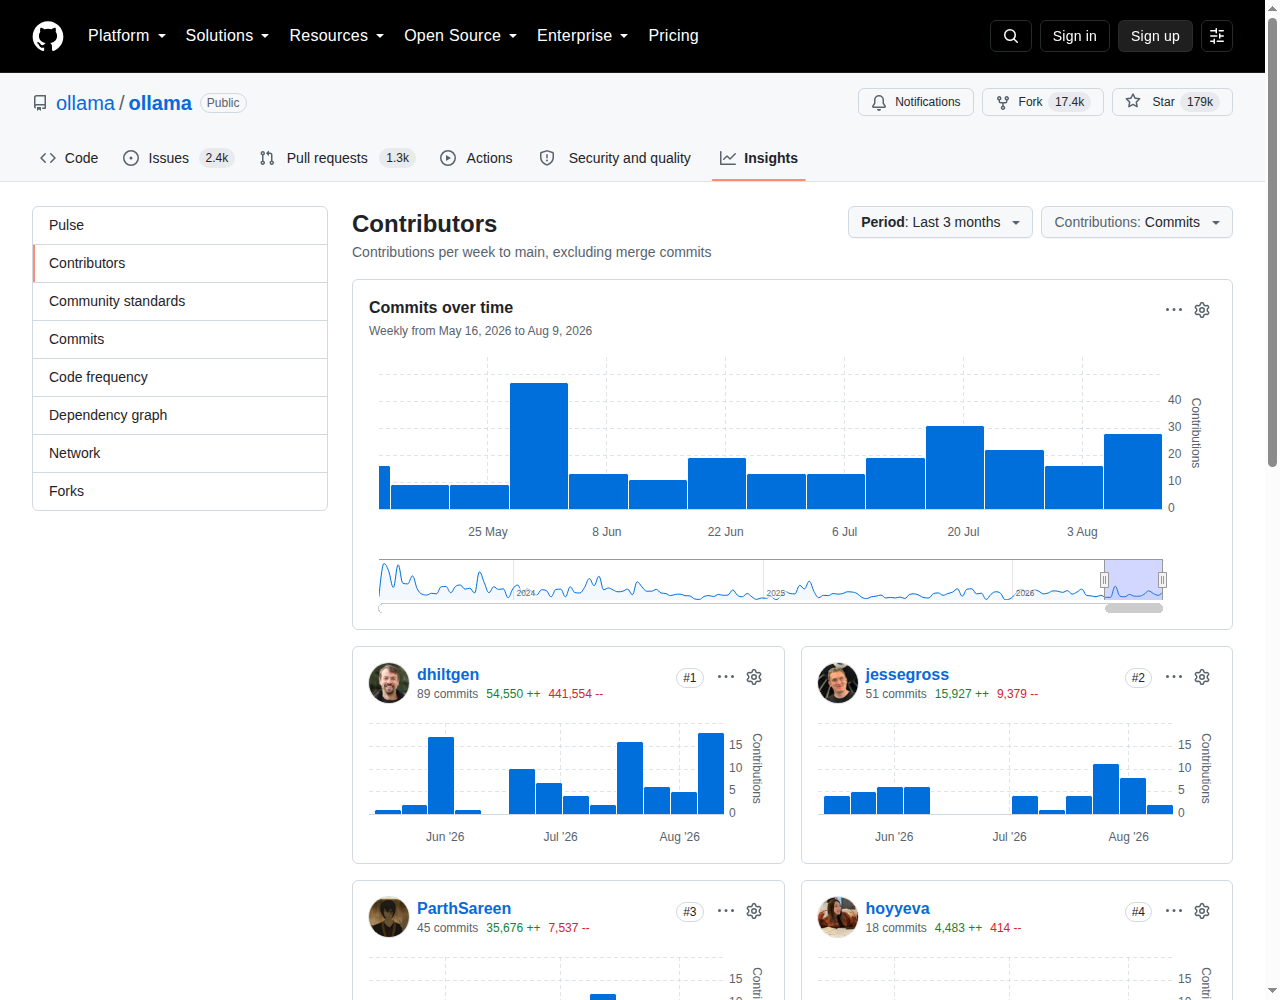Expand the Solutions menu
The width and height of the screenshot is (1280, 1000).
coord(227,36)
